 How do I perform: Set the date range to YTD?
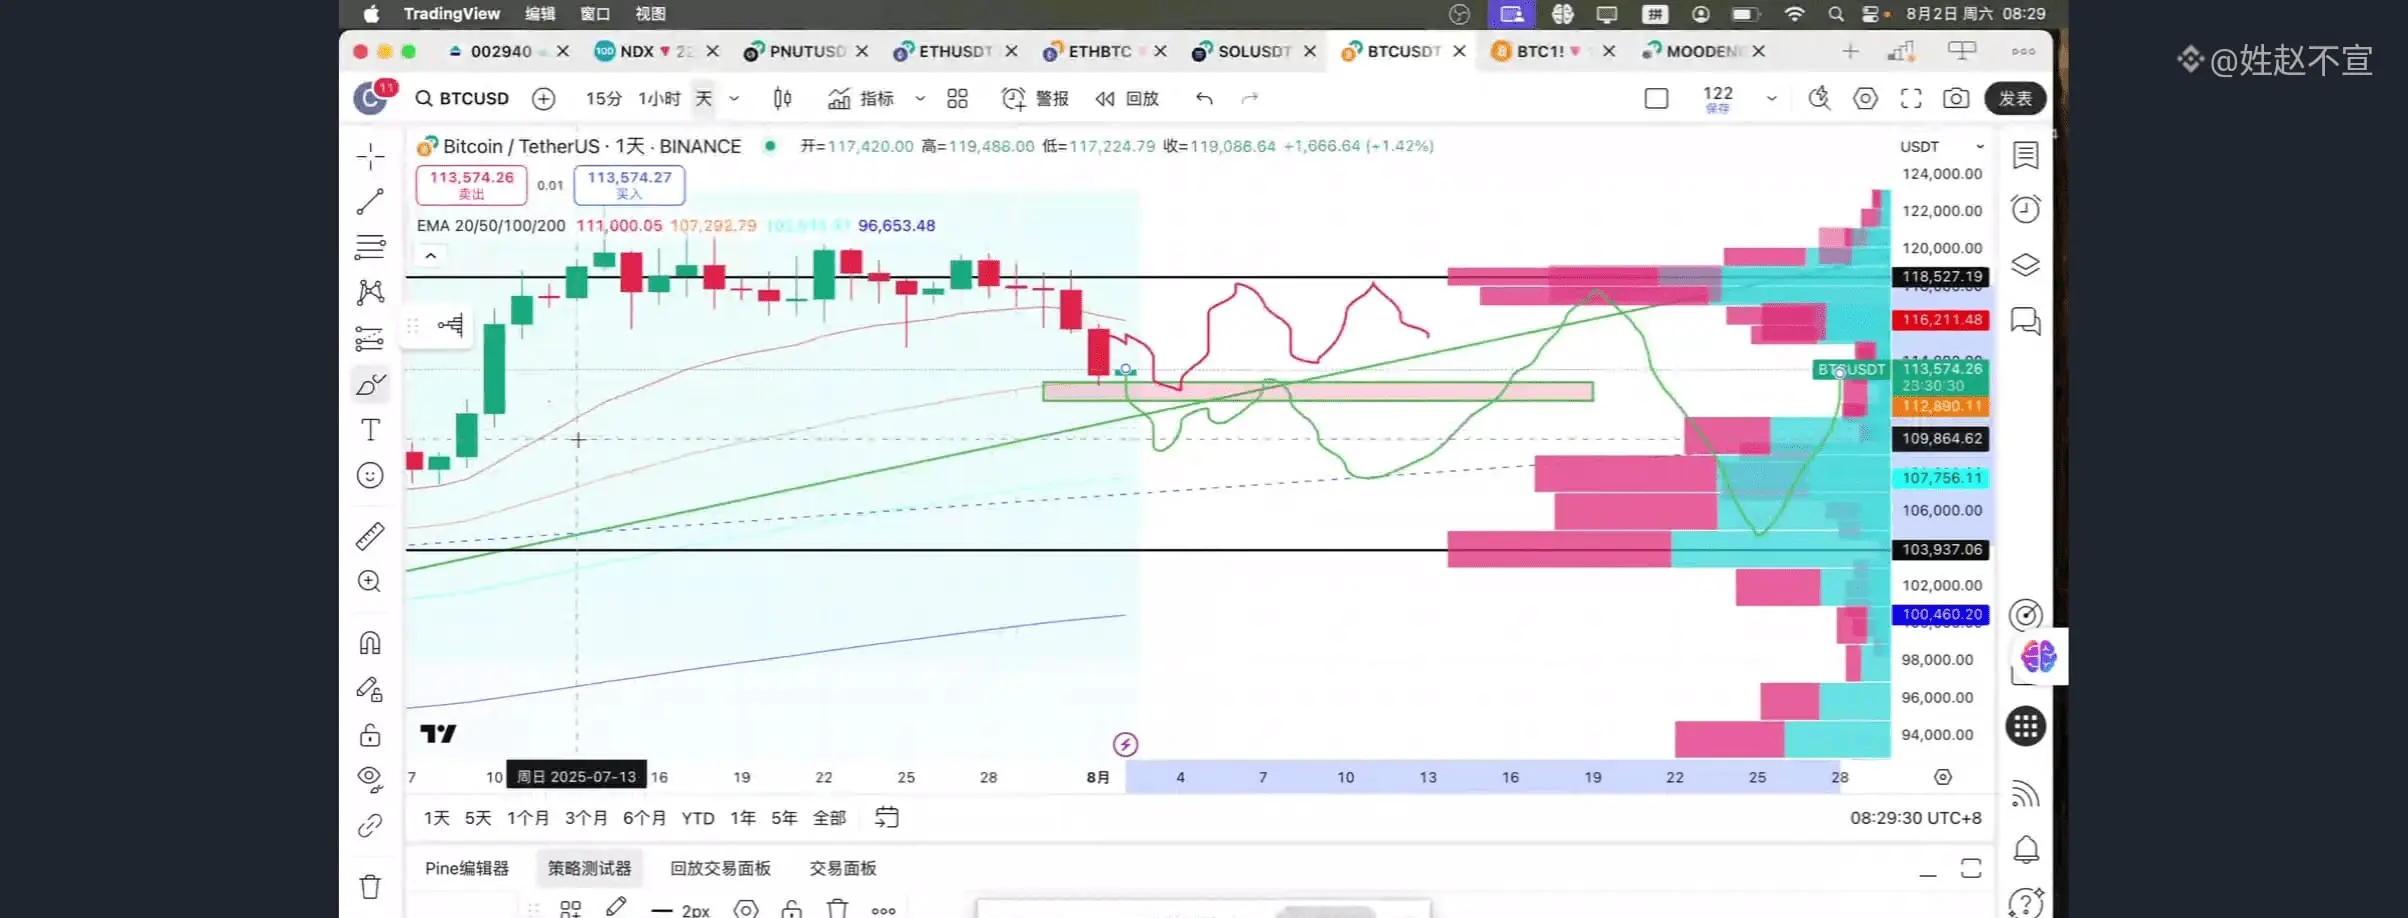click(697, 818)
